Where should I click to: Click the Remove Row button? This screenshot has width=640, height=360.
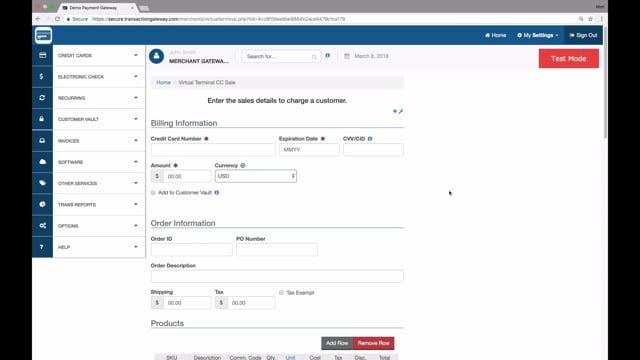tap(373, 343)
